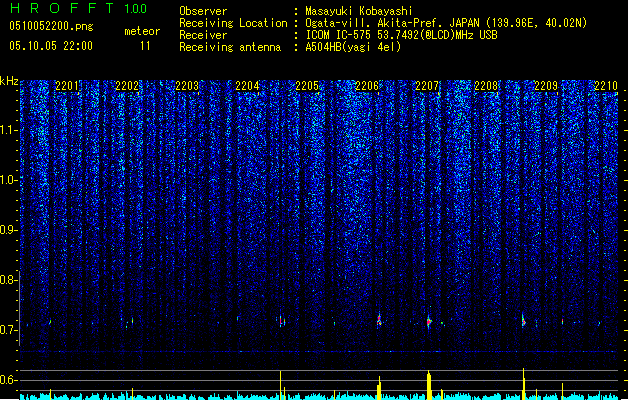Click time marker 2209
The width and height of the screenshot is (629, 400).
click(x=546, y=86)
